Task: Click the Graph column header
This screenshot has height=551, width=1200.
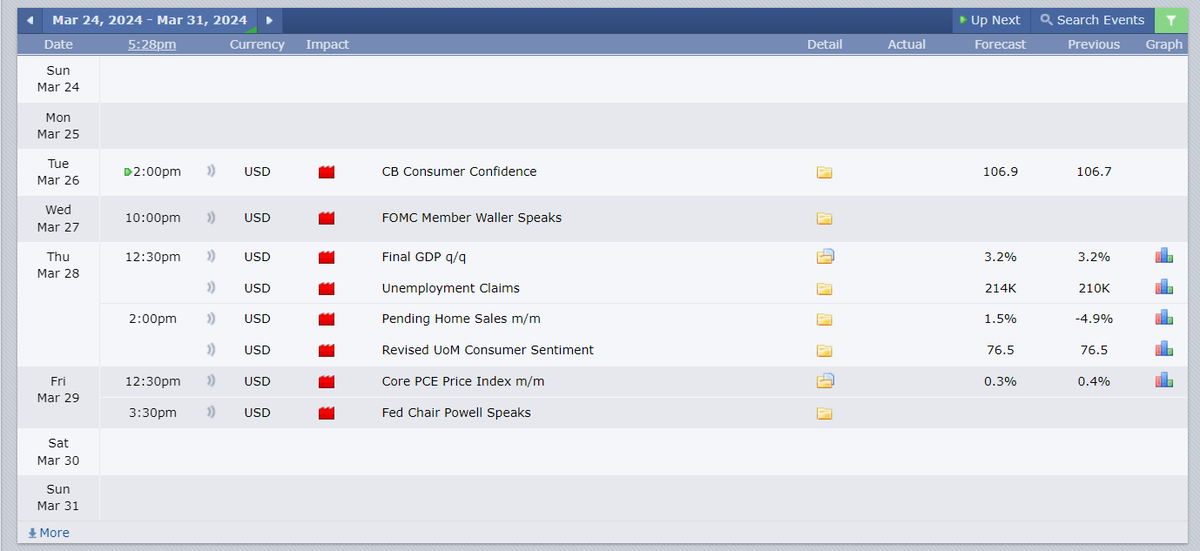Action: (x=1164, y=44)
